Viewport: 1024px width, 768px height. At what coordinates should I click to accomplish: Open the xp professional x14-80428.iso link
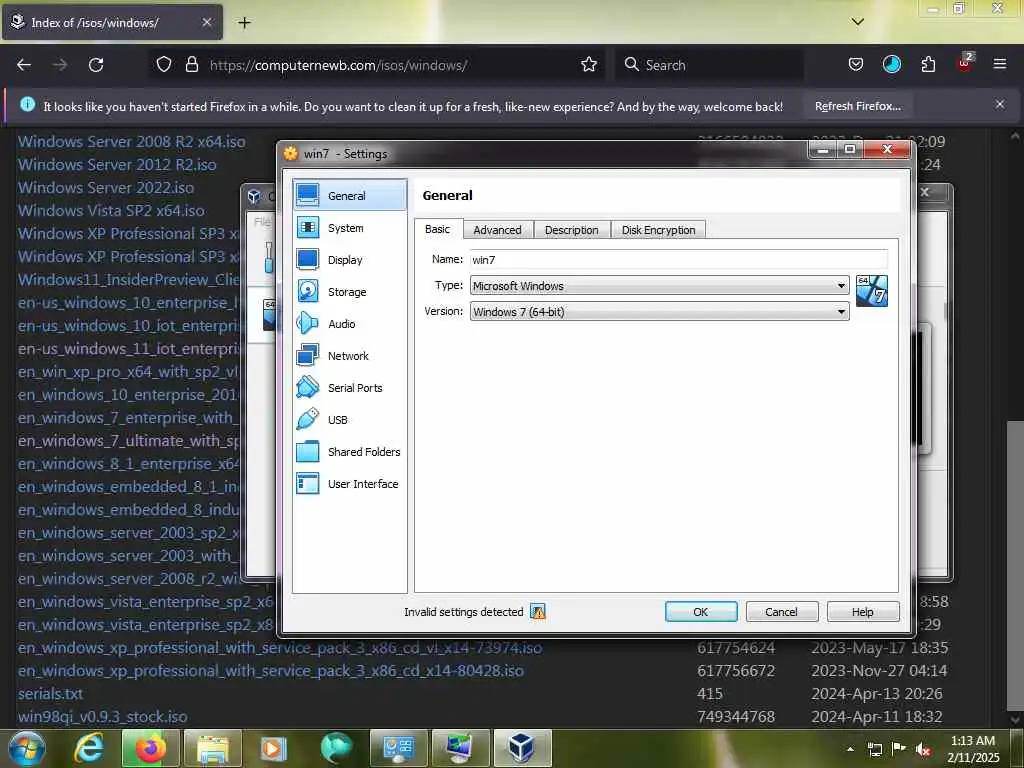pyautogui.click(x=270, y=671)
